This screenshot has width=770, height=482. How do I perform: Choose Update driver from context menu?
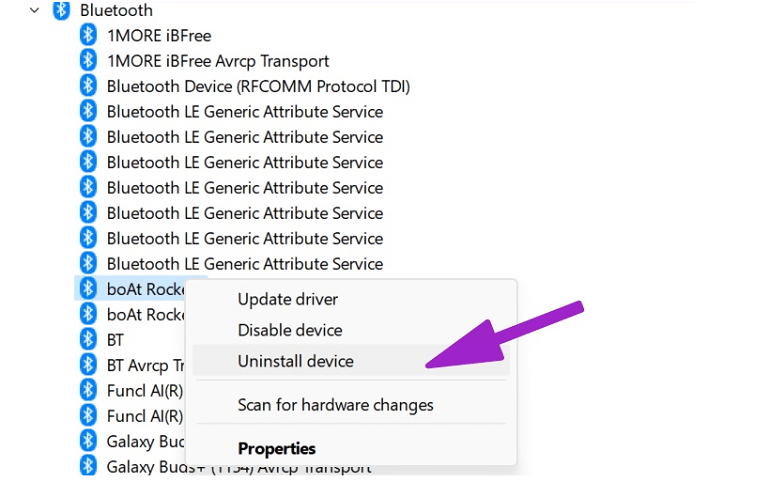tap(288, 299)
